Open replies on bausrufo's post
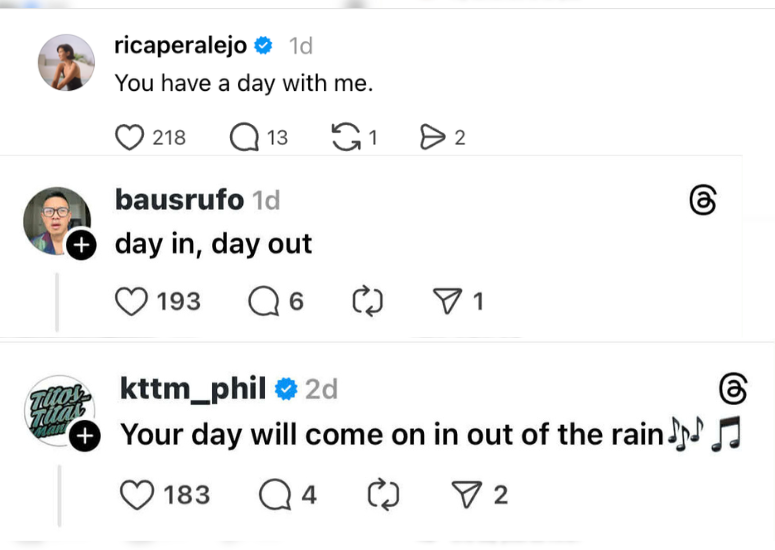775x550 pixels. [263, 301]
